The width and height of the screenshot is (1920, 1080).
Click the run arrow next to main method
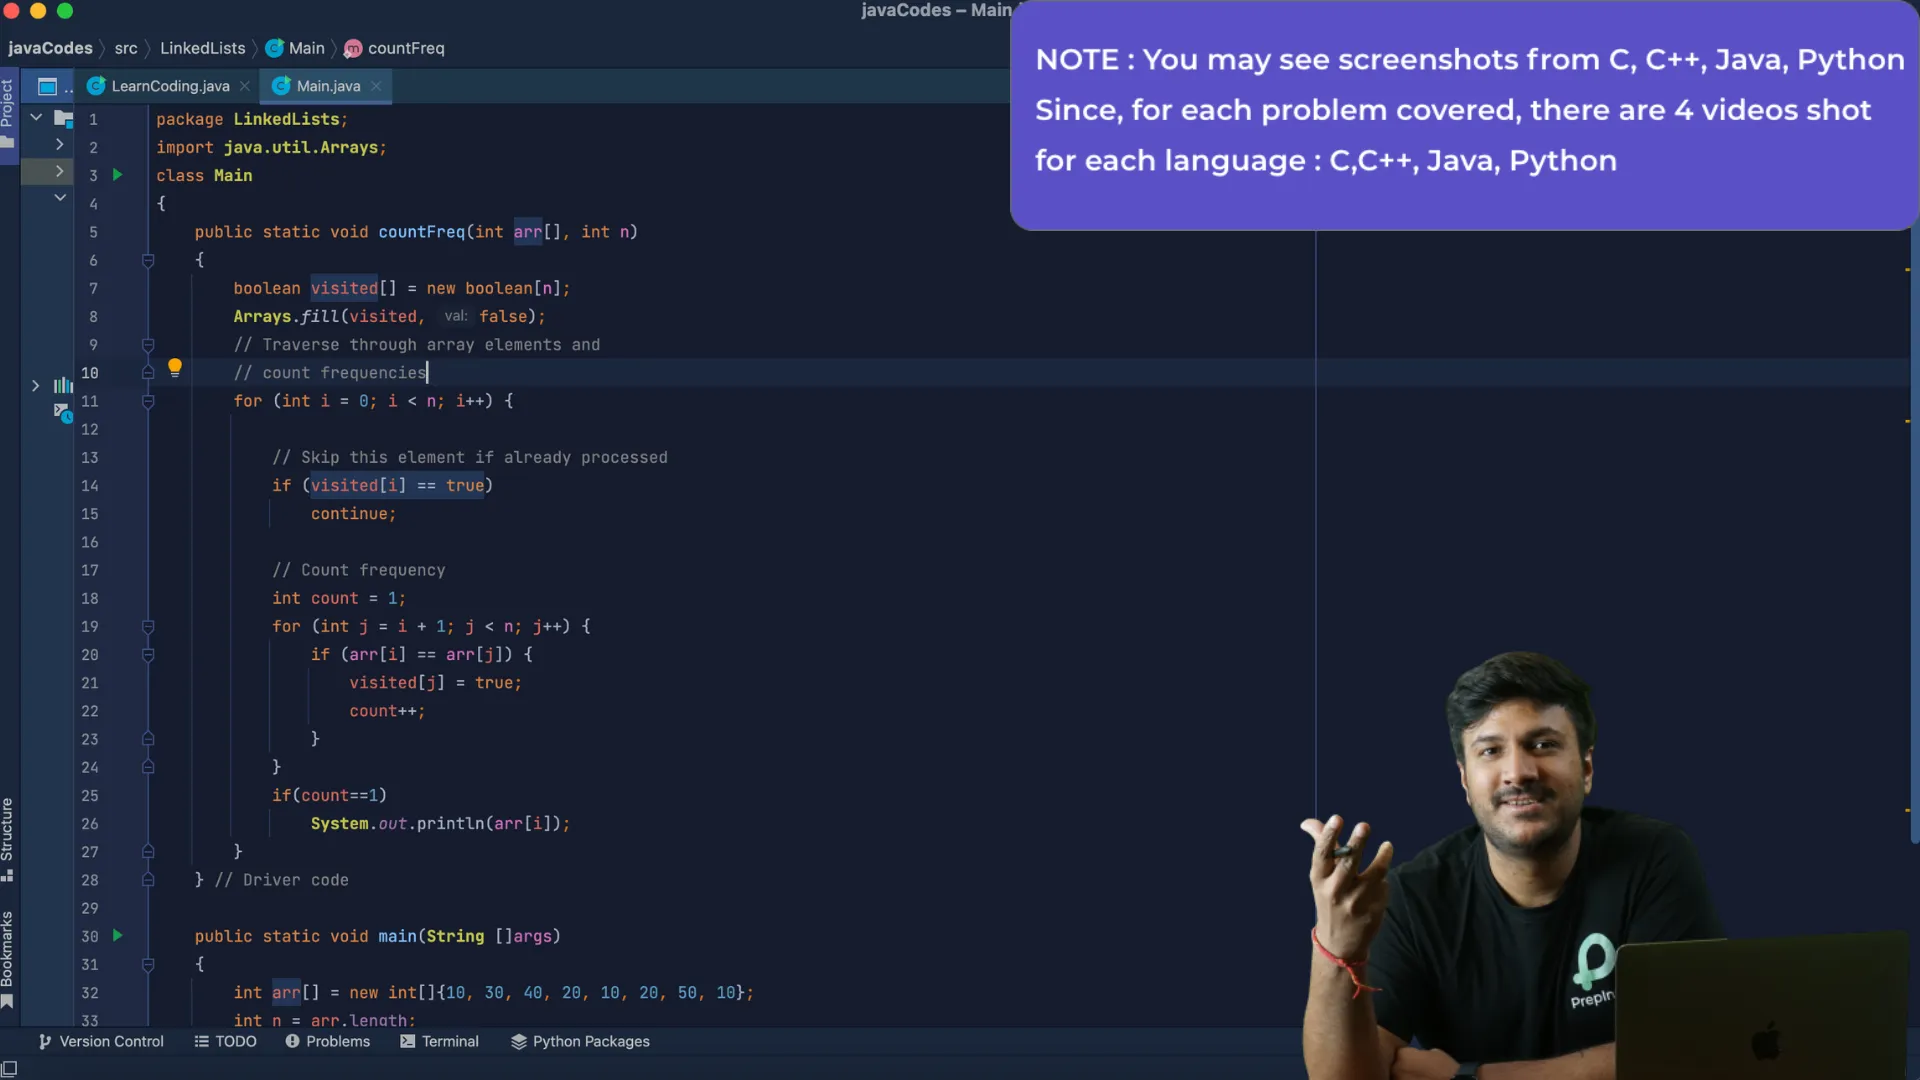coord(117,936)
